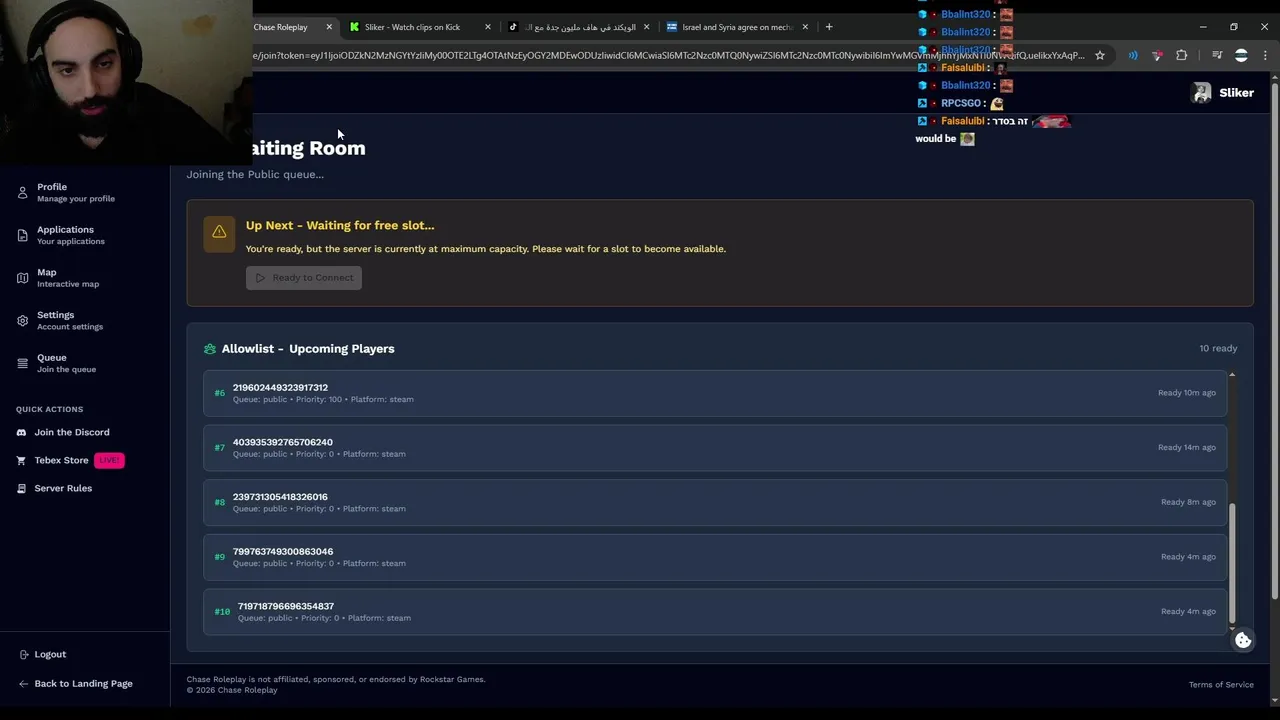Select player row 403935392765706240

715,448
